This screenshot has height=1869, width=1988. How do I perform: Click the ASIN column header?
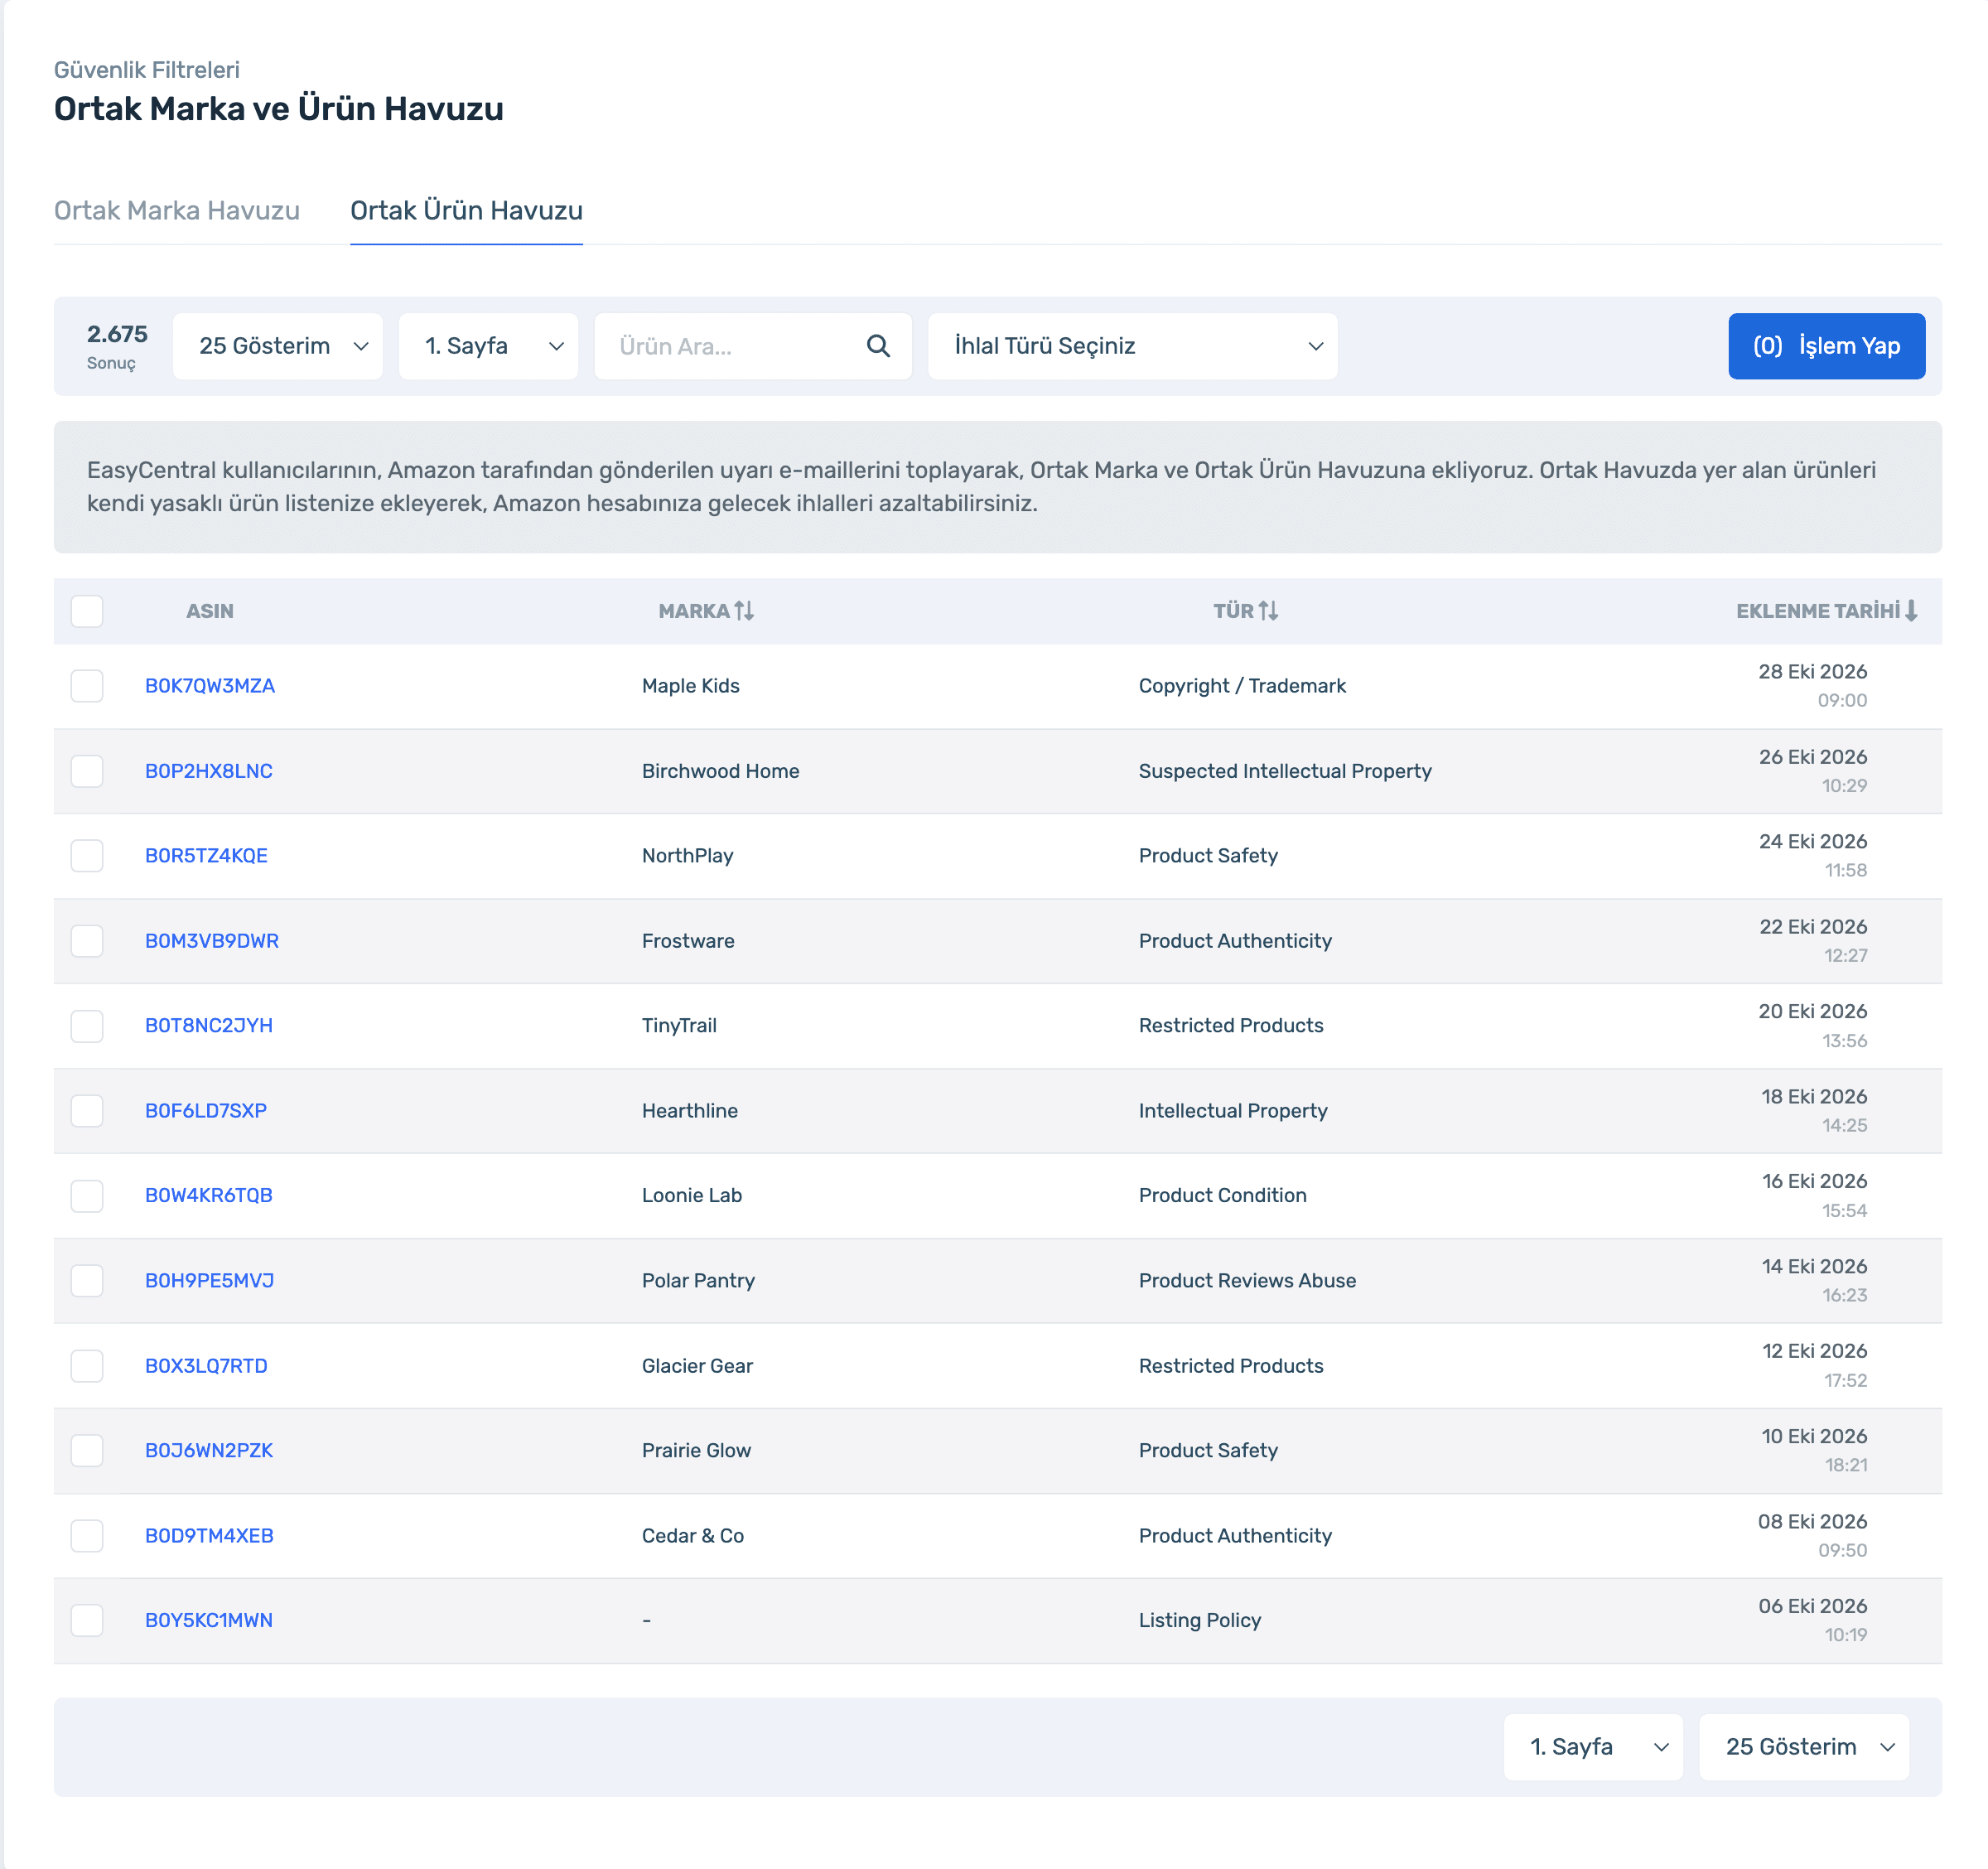point(210,611)
